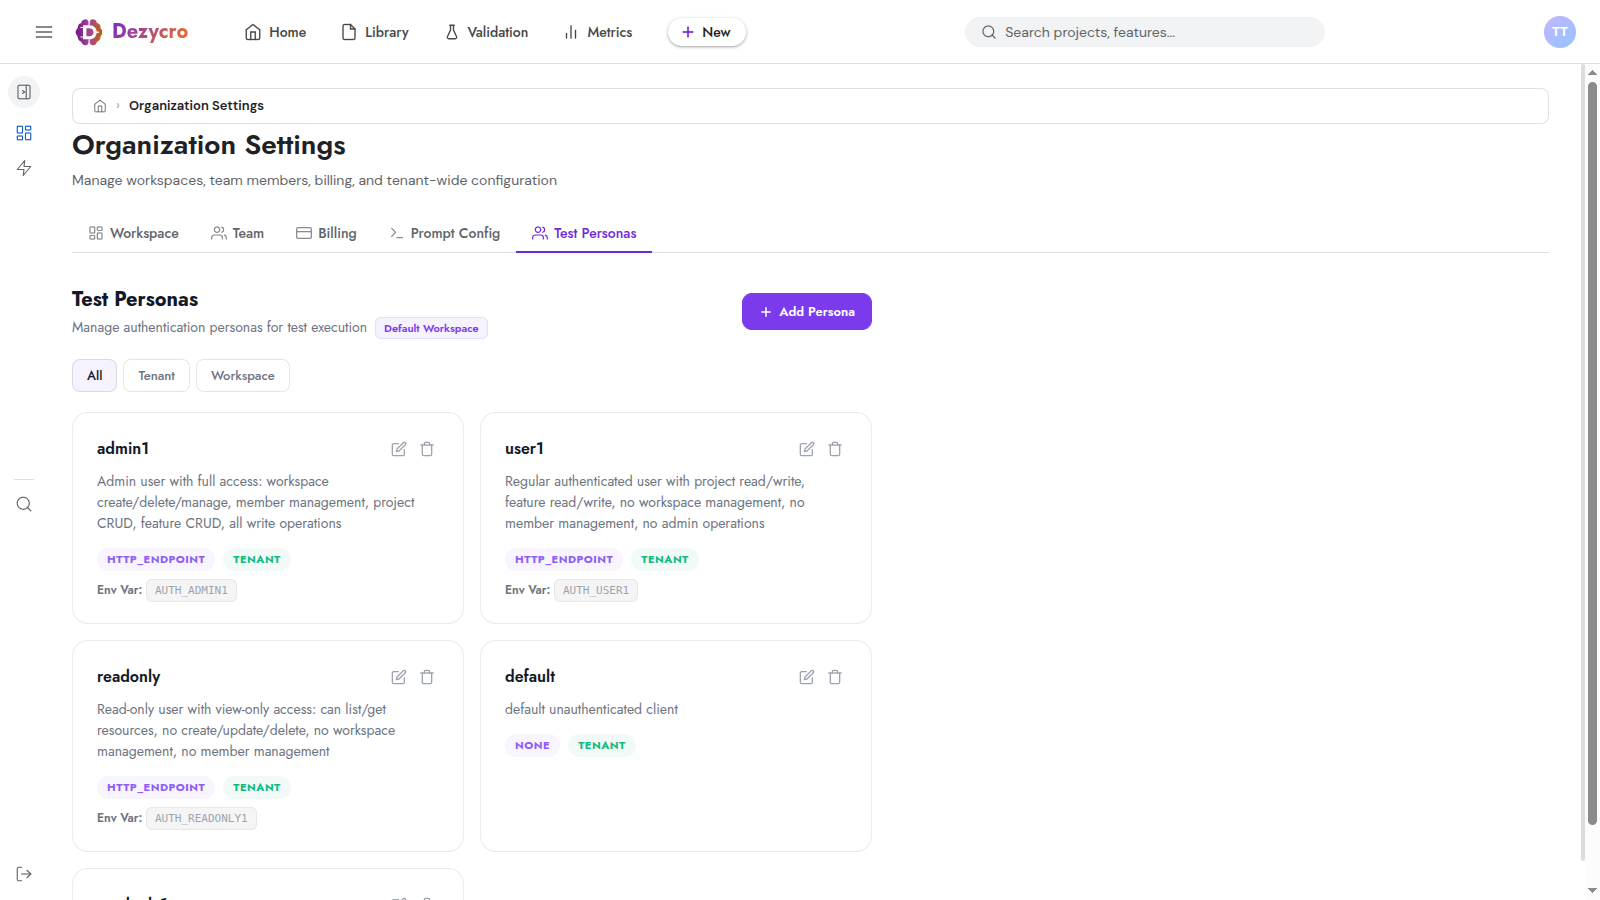Open the hamburger menu icon
The image size is (1600, 900).
click(x=44, y=32)
